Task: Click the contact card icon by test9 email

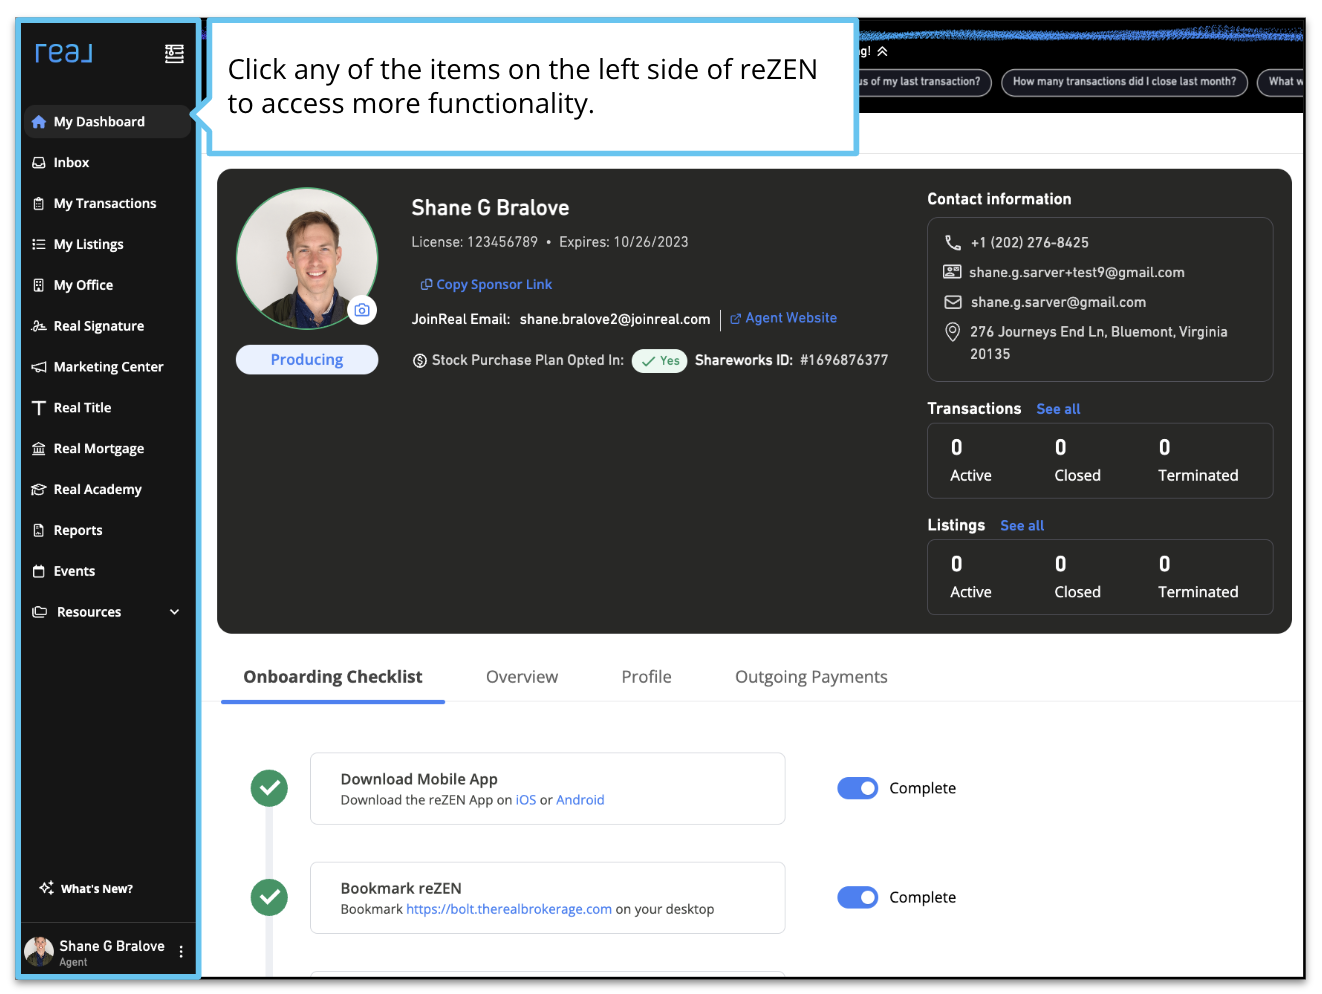Action: click(952, 272)
